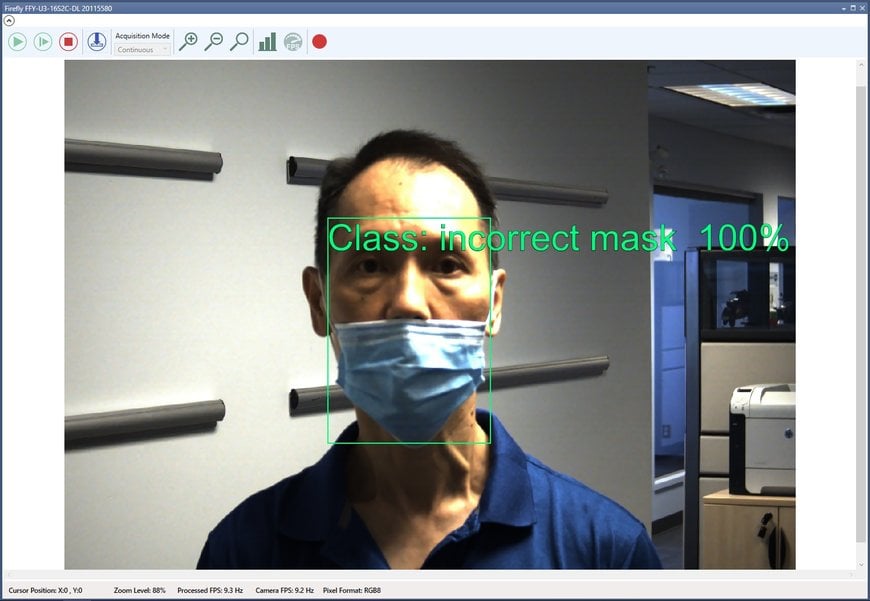Click the Acquisition Mode section header
This screenshot has height=601, width=870.
pos(141,35)
